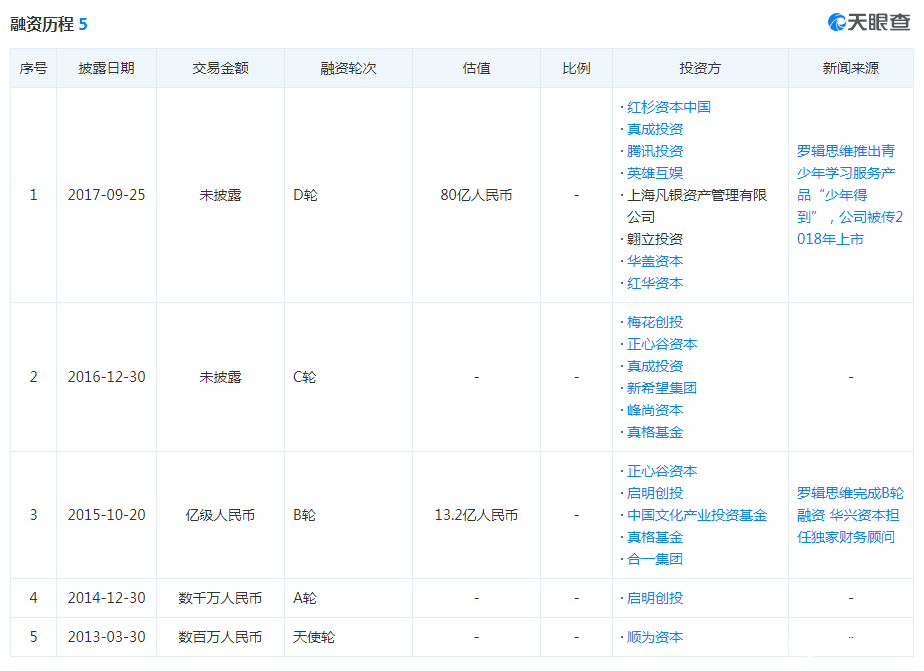Viewport: 924px width, 671px height.
Task: Open 启明创投 link in A轮 row
Action: [654, 598]
